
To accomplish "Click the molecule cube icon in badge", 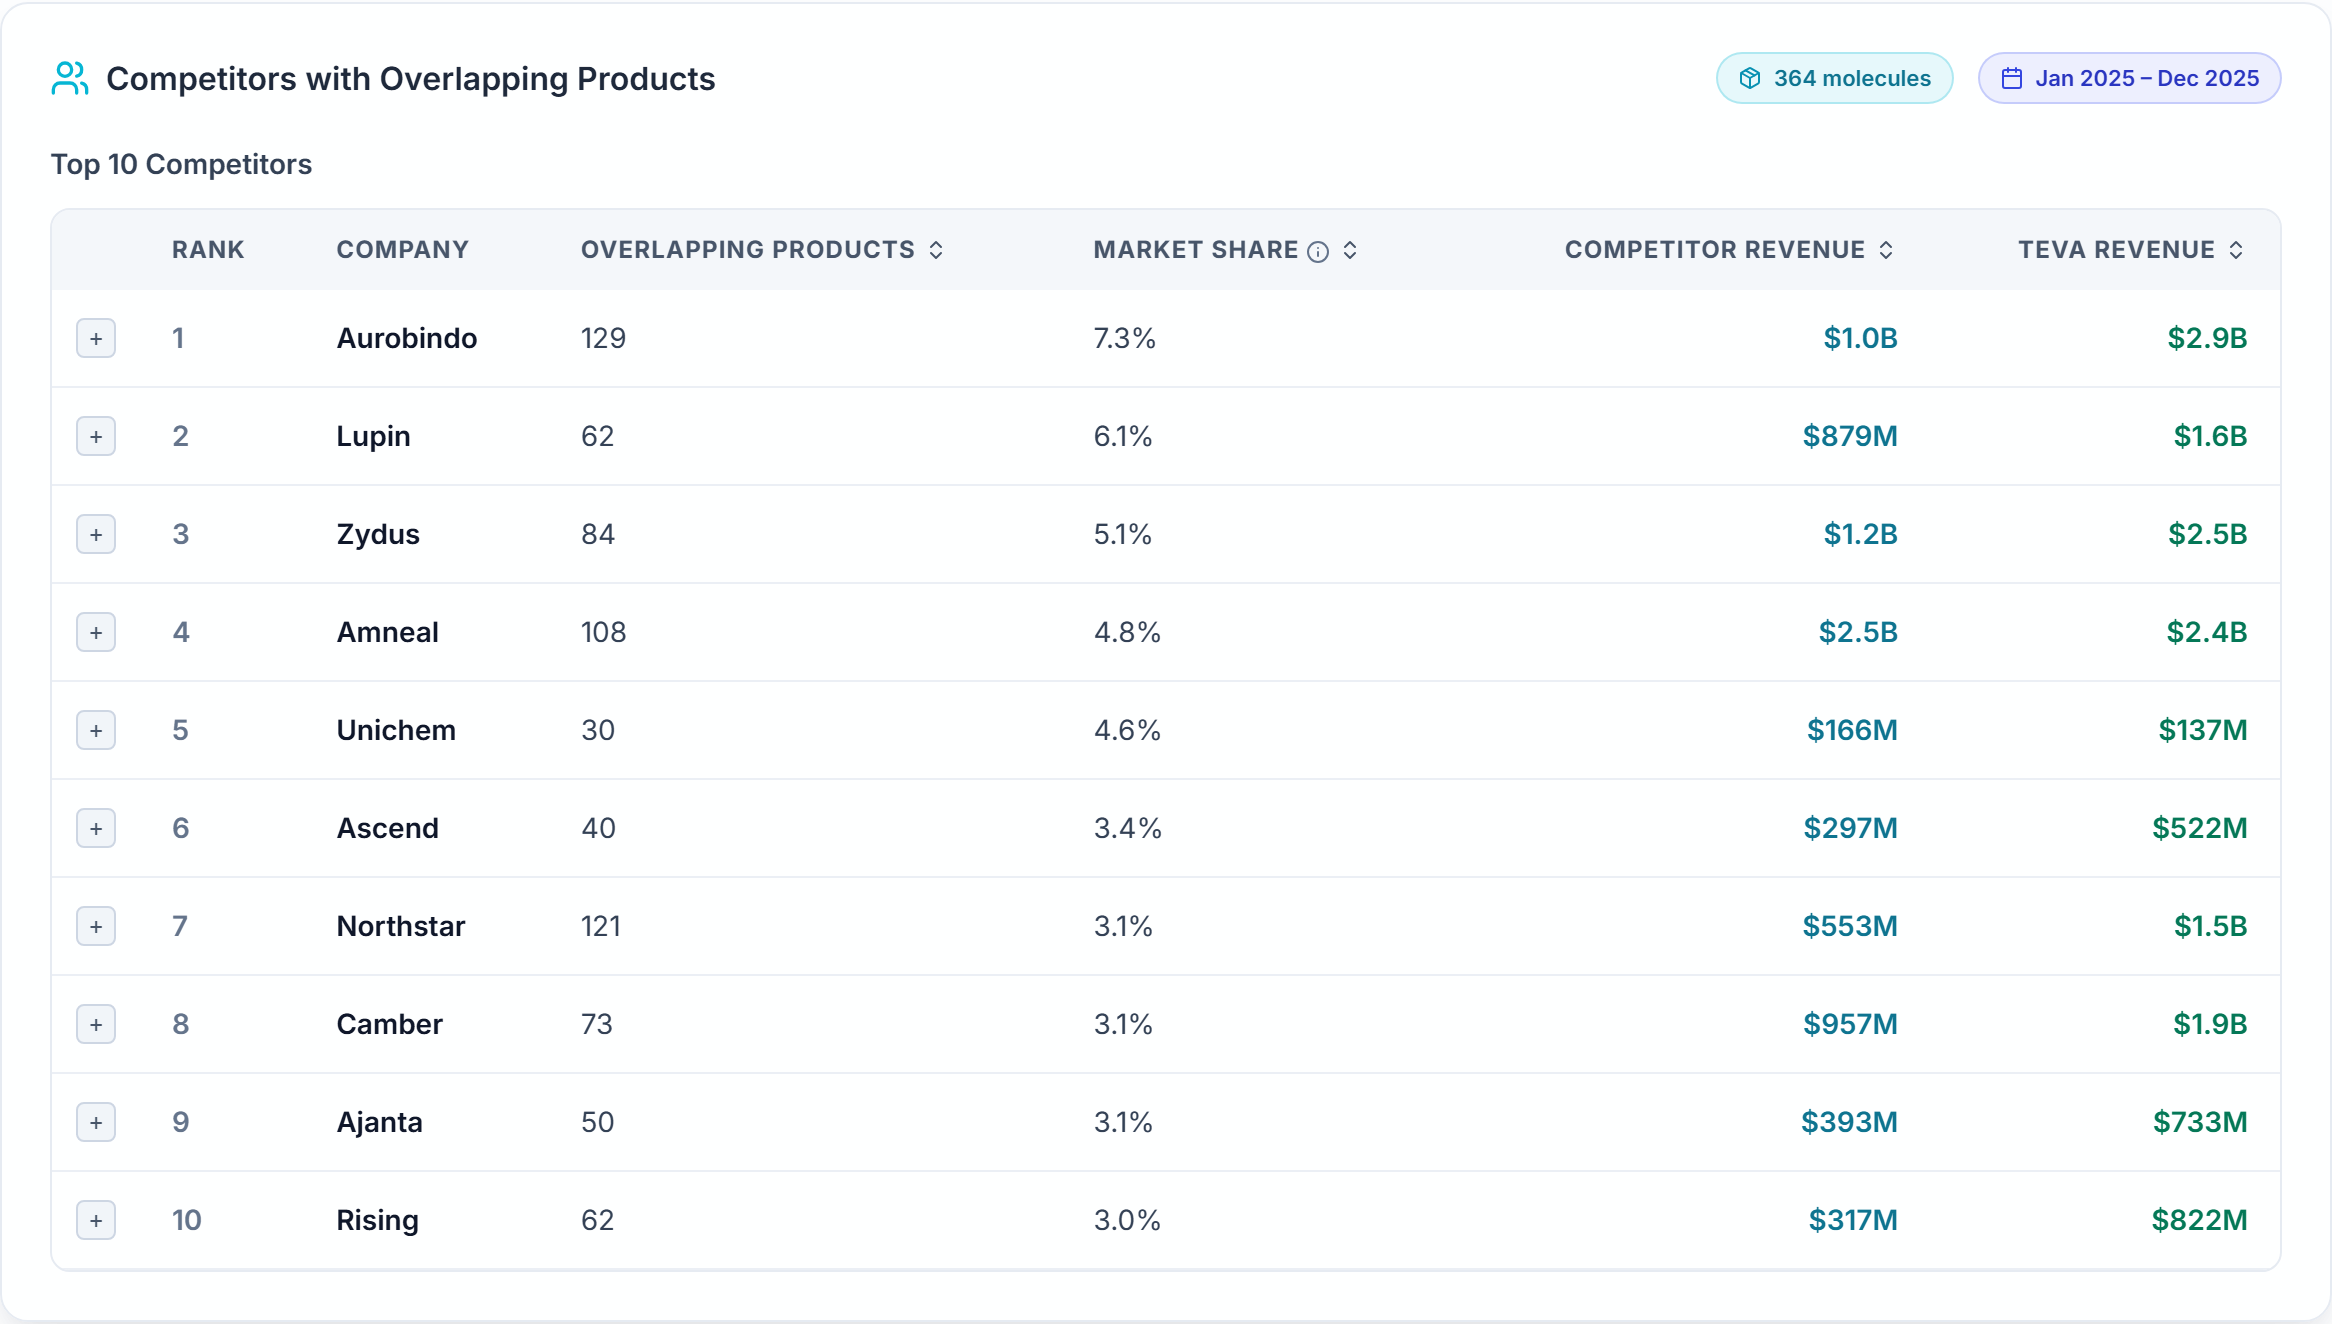I will point(1750,78).
